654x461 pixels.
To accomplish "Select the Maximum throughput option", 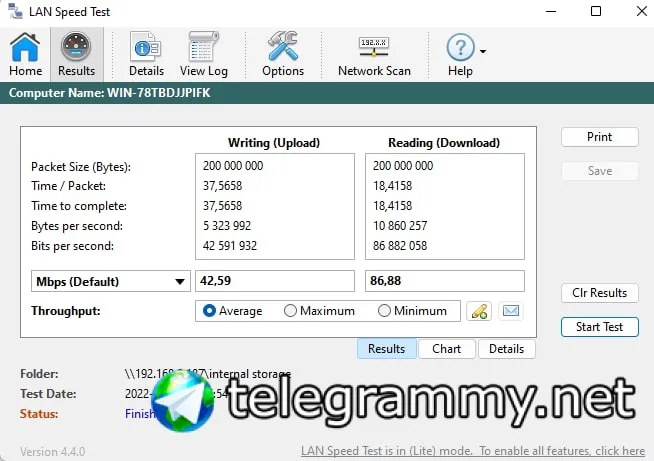I will [x=319, y=311].
